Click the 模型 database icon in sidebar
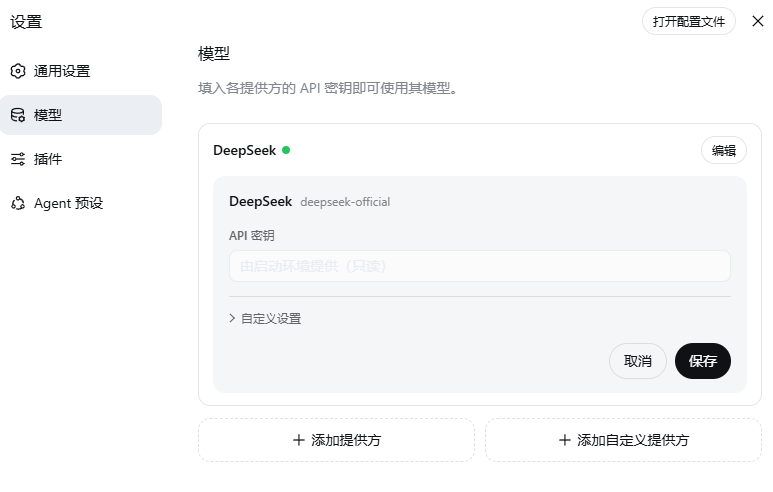Screen dimensions: 773x492 (x=18, y=115)
